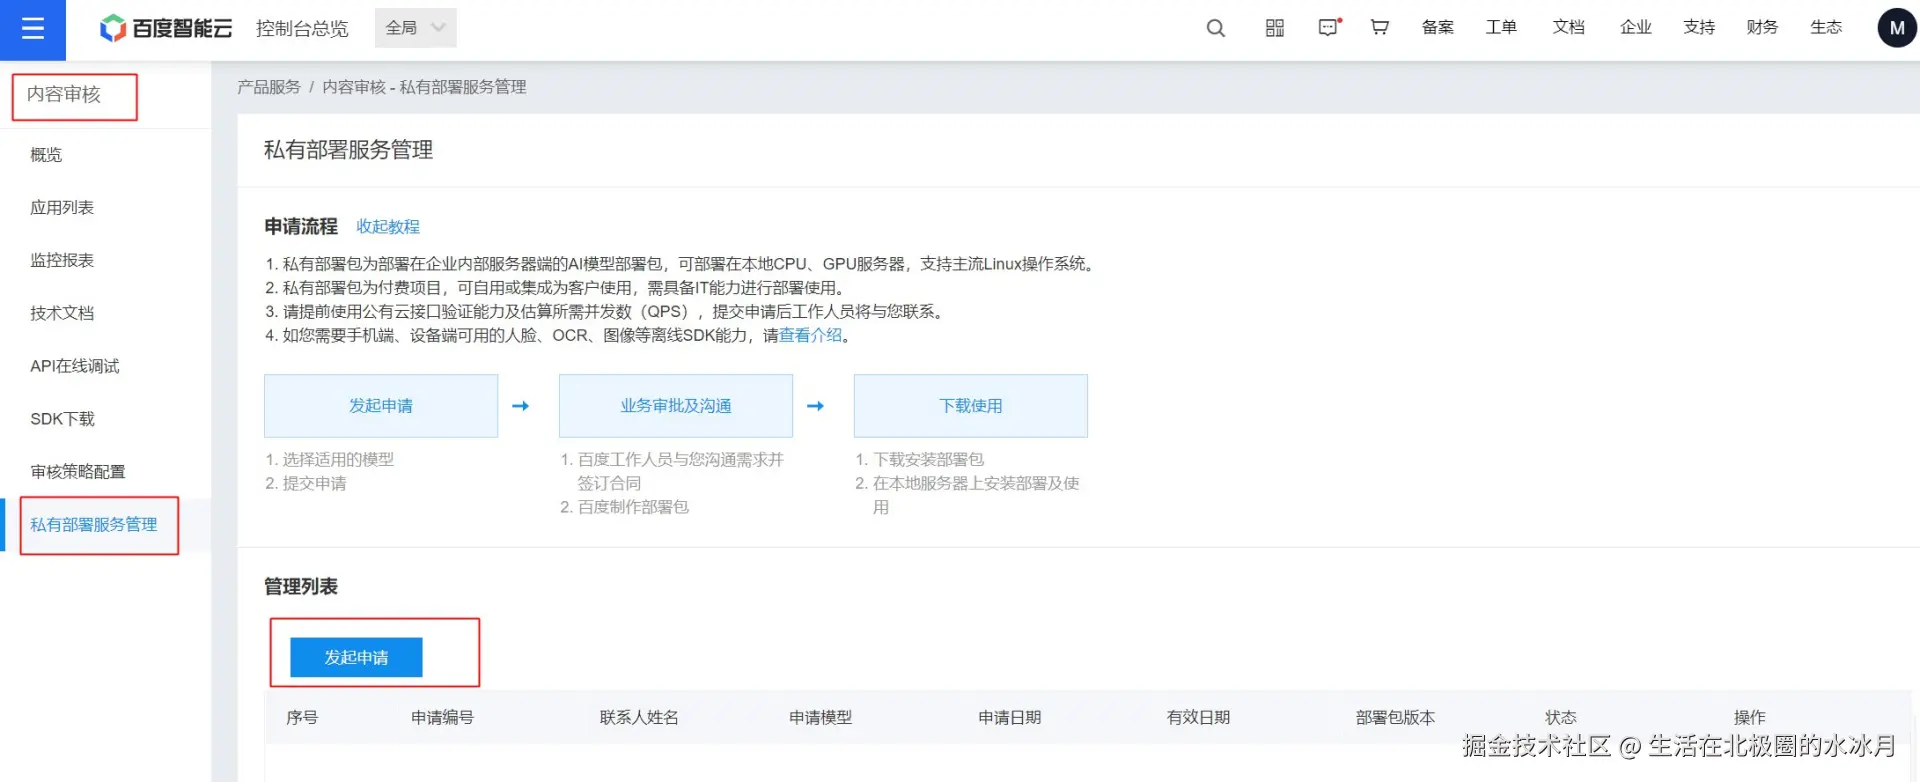Viewport: 1920px width, 782px height.
Task: Open 技术文档 in the sidebar
Action: [62, 314]
